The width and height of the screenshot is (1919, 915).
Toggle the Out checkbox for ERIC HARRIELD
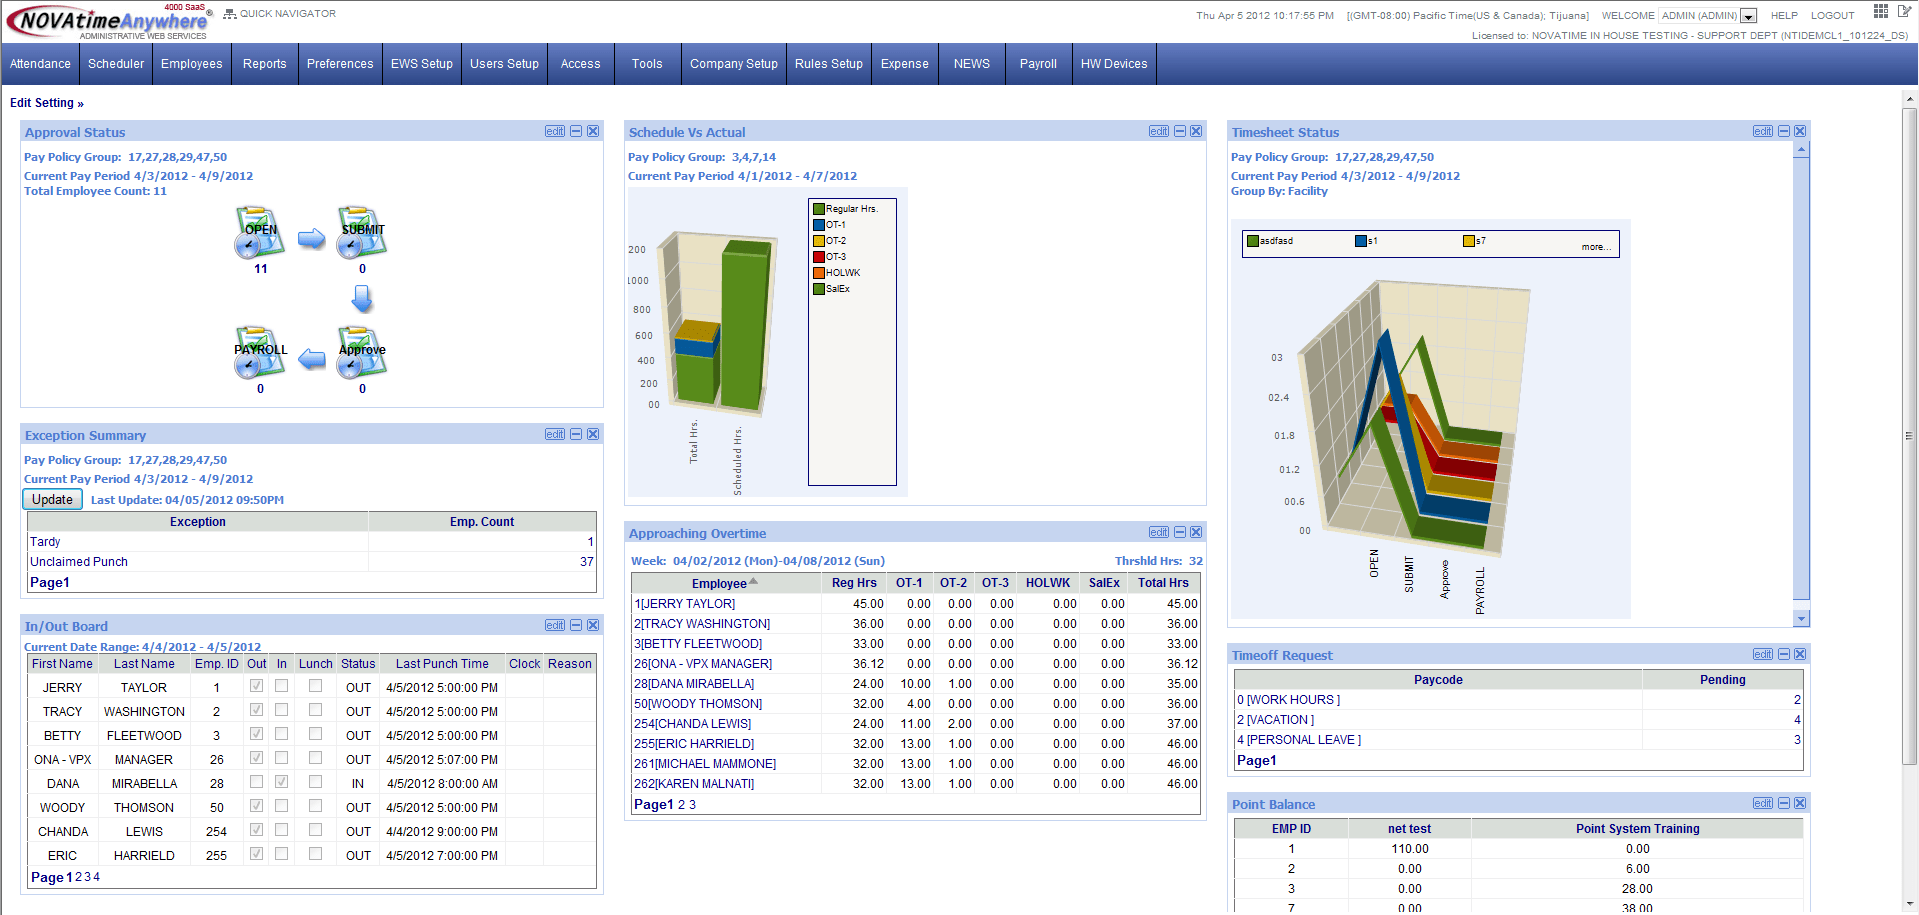pos(256,853)
